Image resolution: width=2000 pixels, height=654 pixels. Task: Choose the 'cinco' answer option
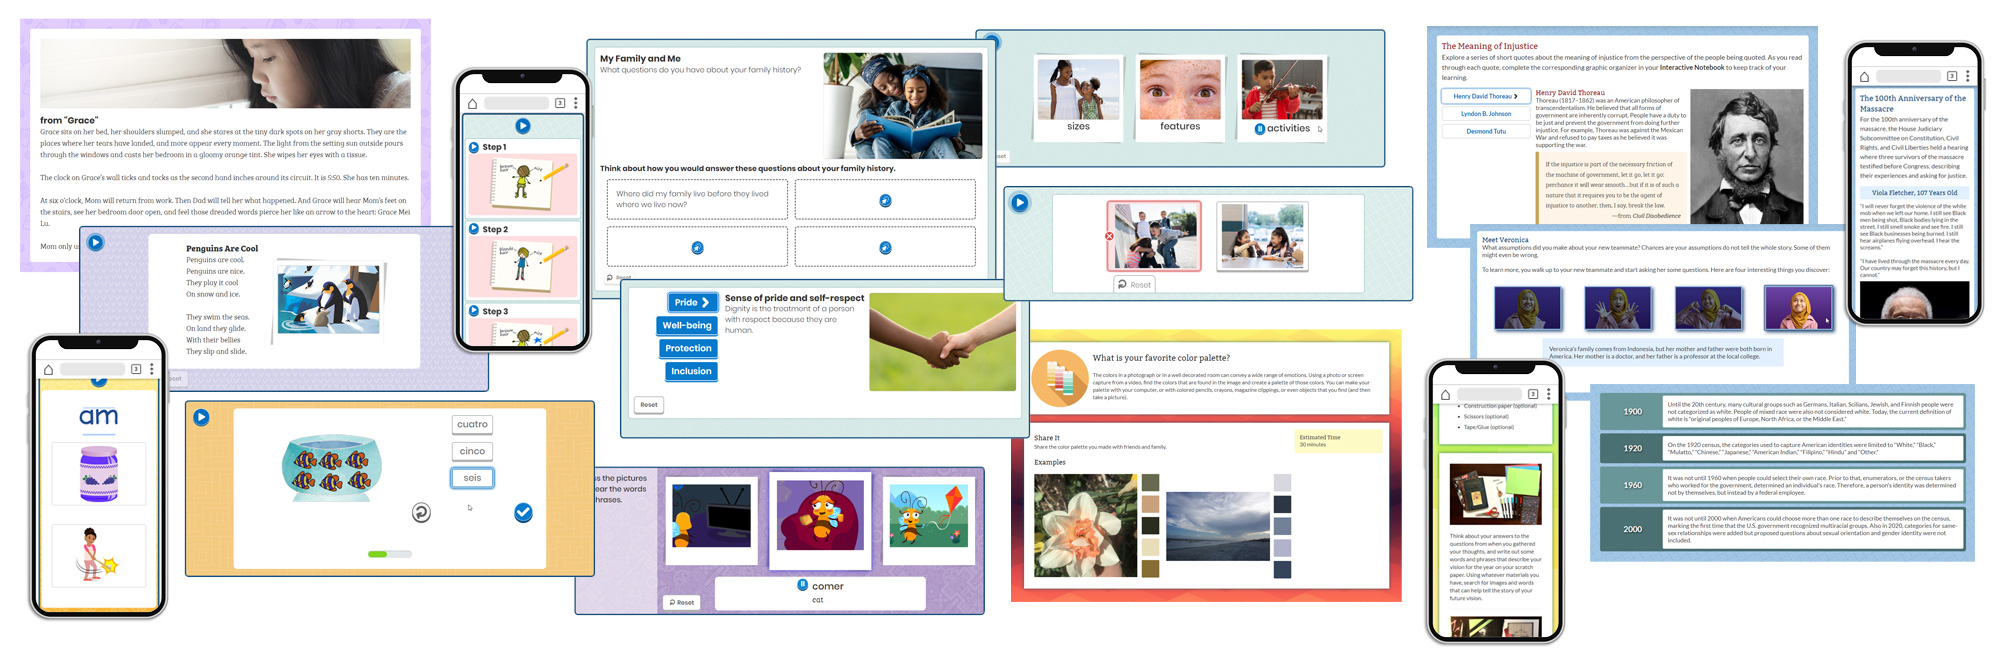coord(472,451)
